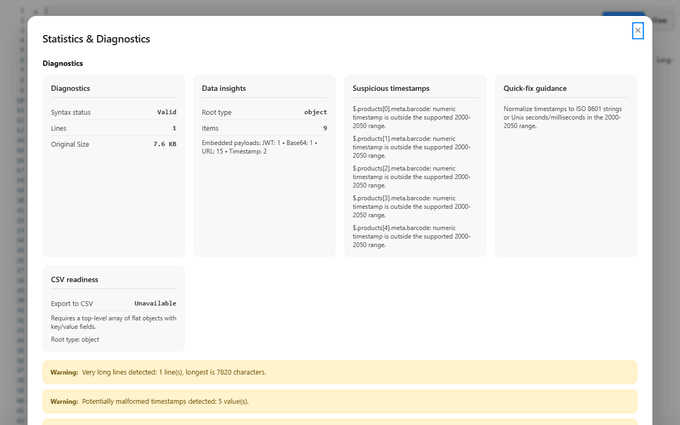Screen dimensions: 680x425
Task: Click the 'Potentially malformed timestamps detected' warning banner
Action: click(340, 401)
